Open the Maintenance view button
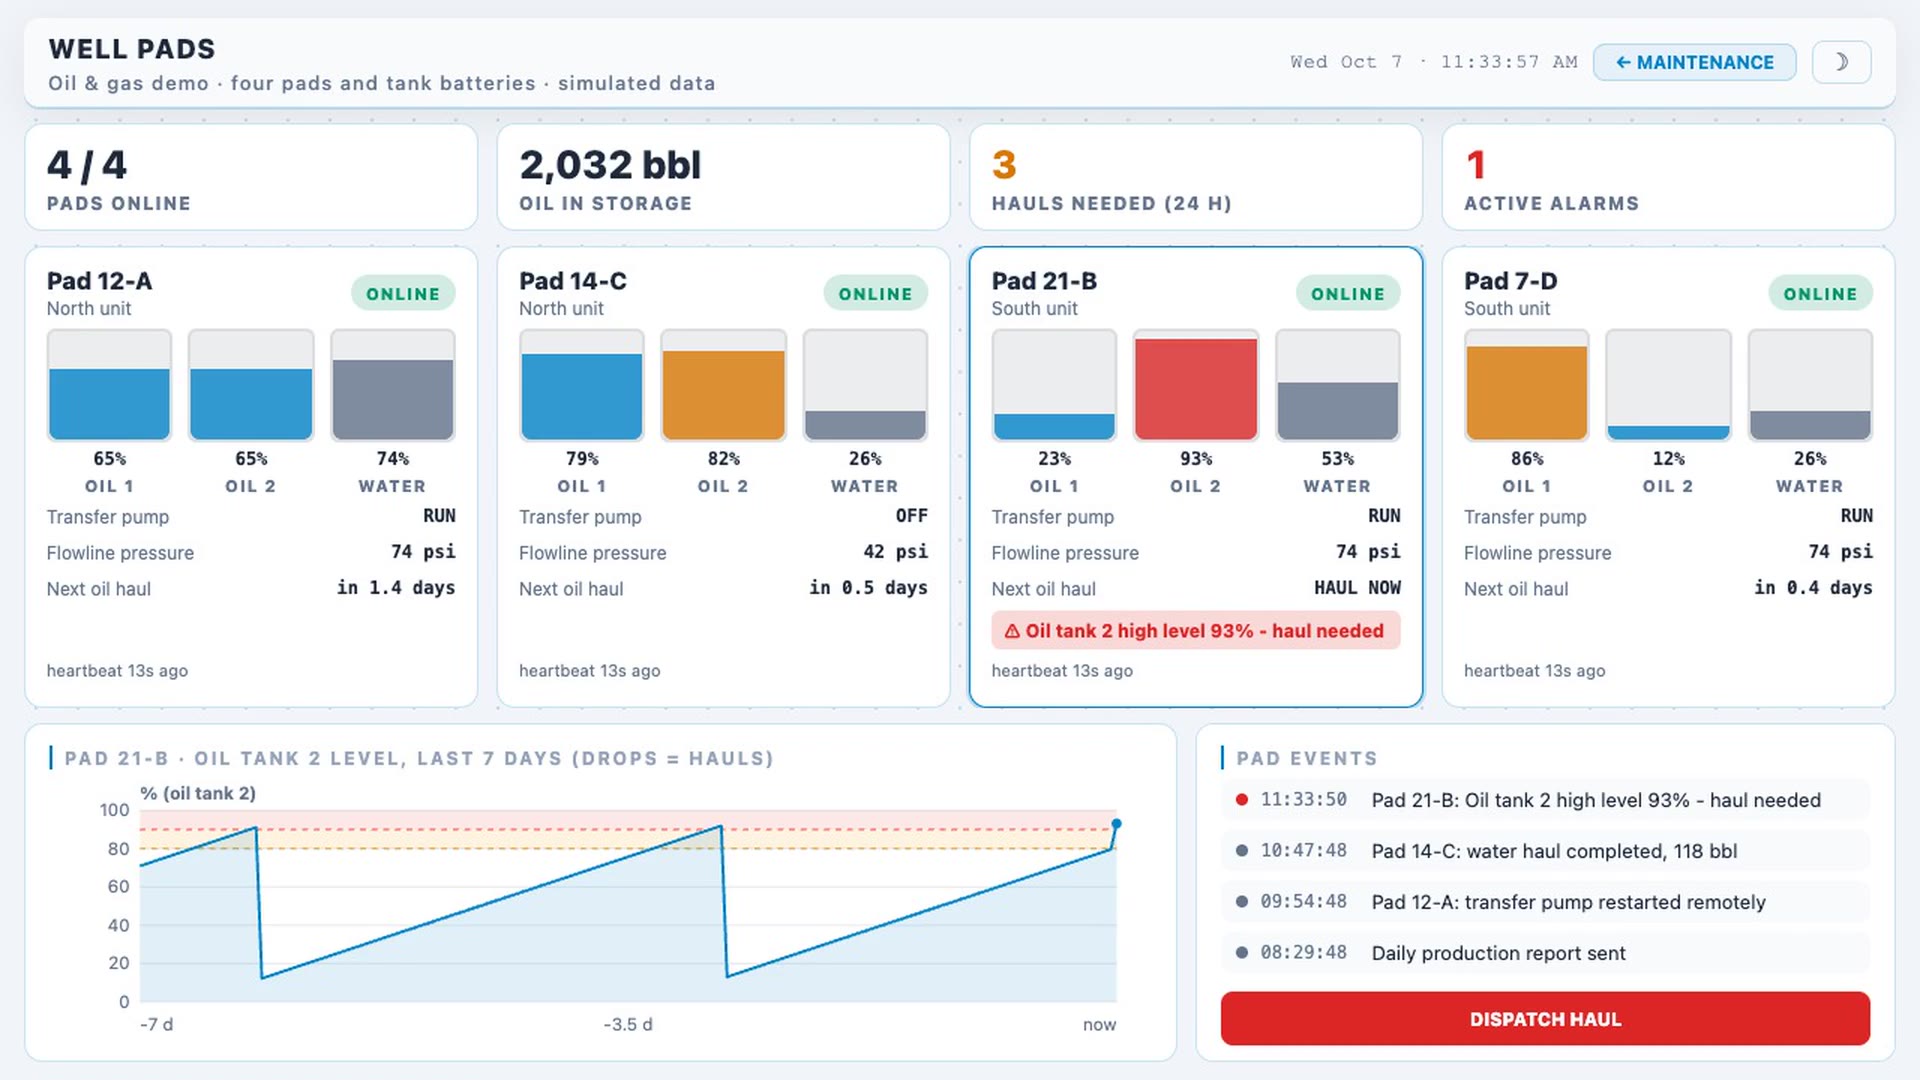 click(1694, 62)
